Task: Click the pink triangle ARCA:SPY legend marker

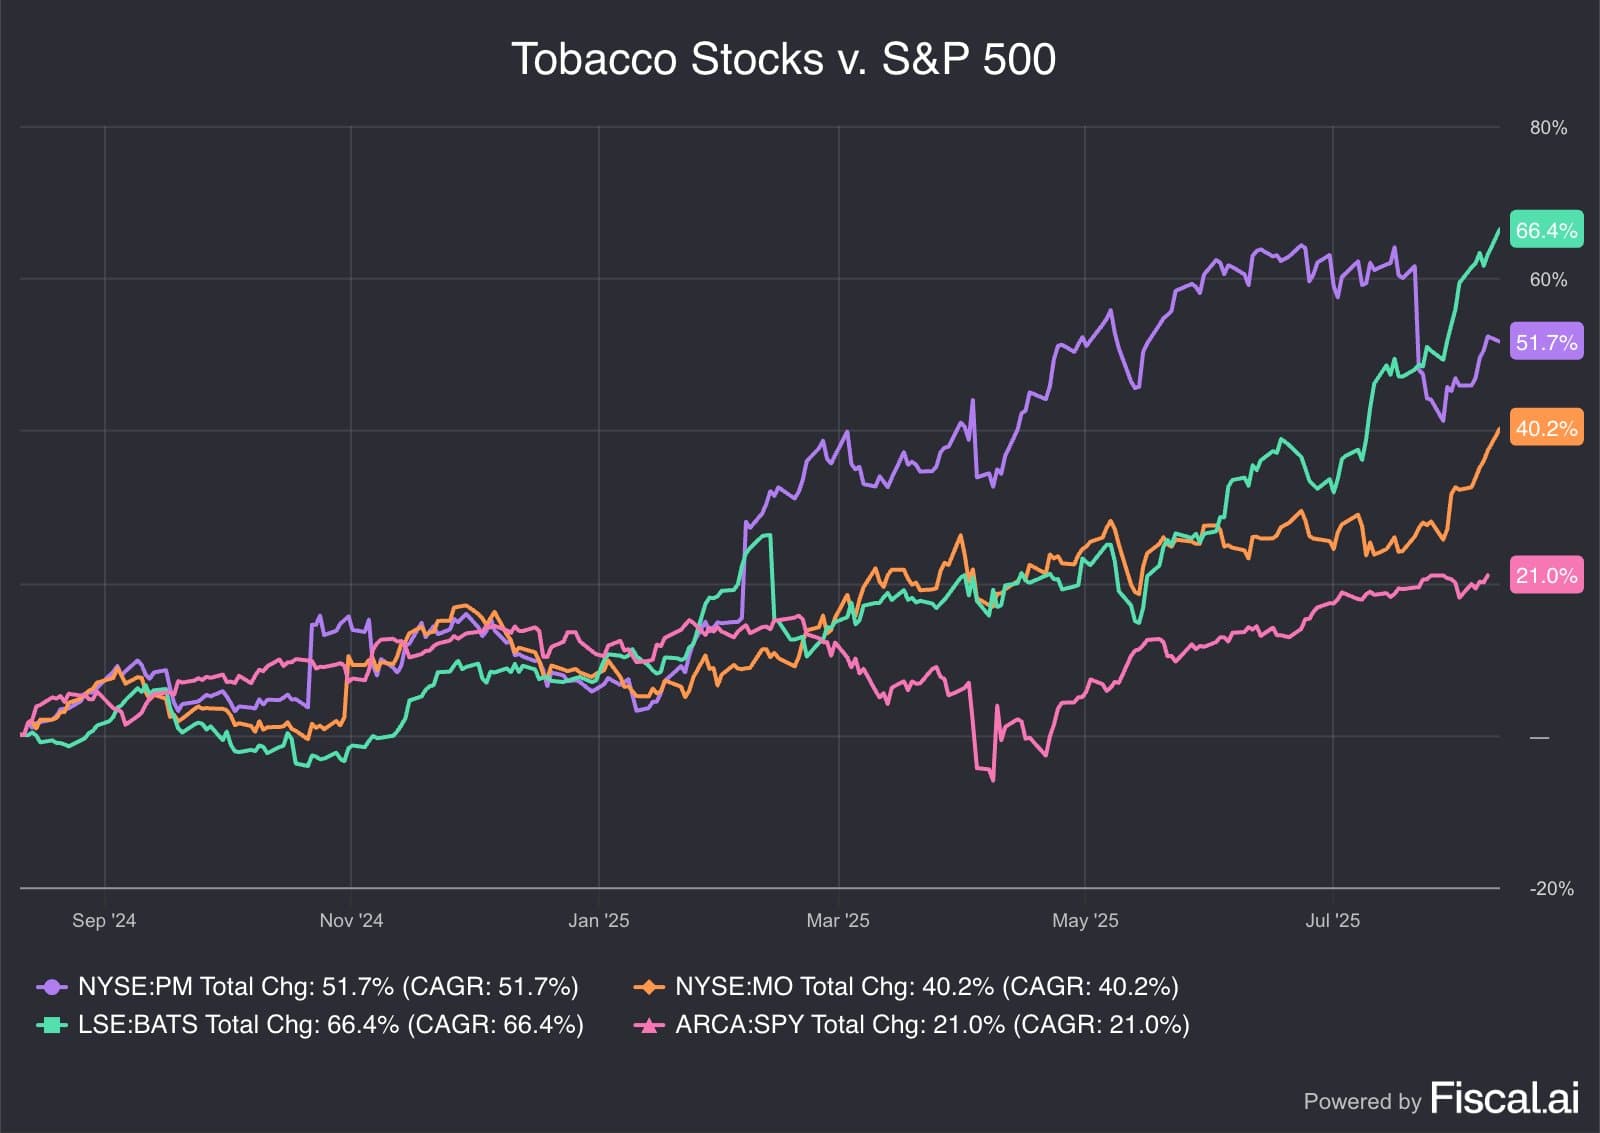Action: 649,1025
